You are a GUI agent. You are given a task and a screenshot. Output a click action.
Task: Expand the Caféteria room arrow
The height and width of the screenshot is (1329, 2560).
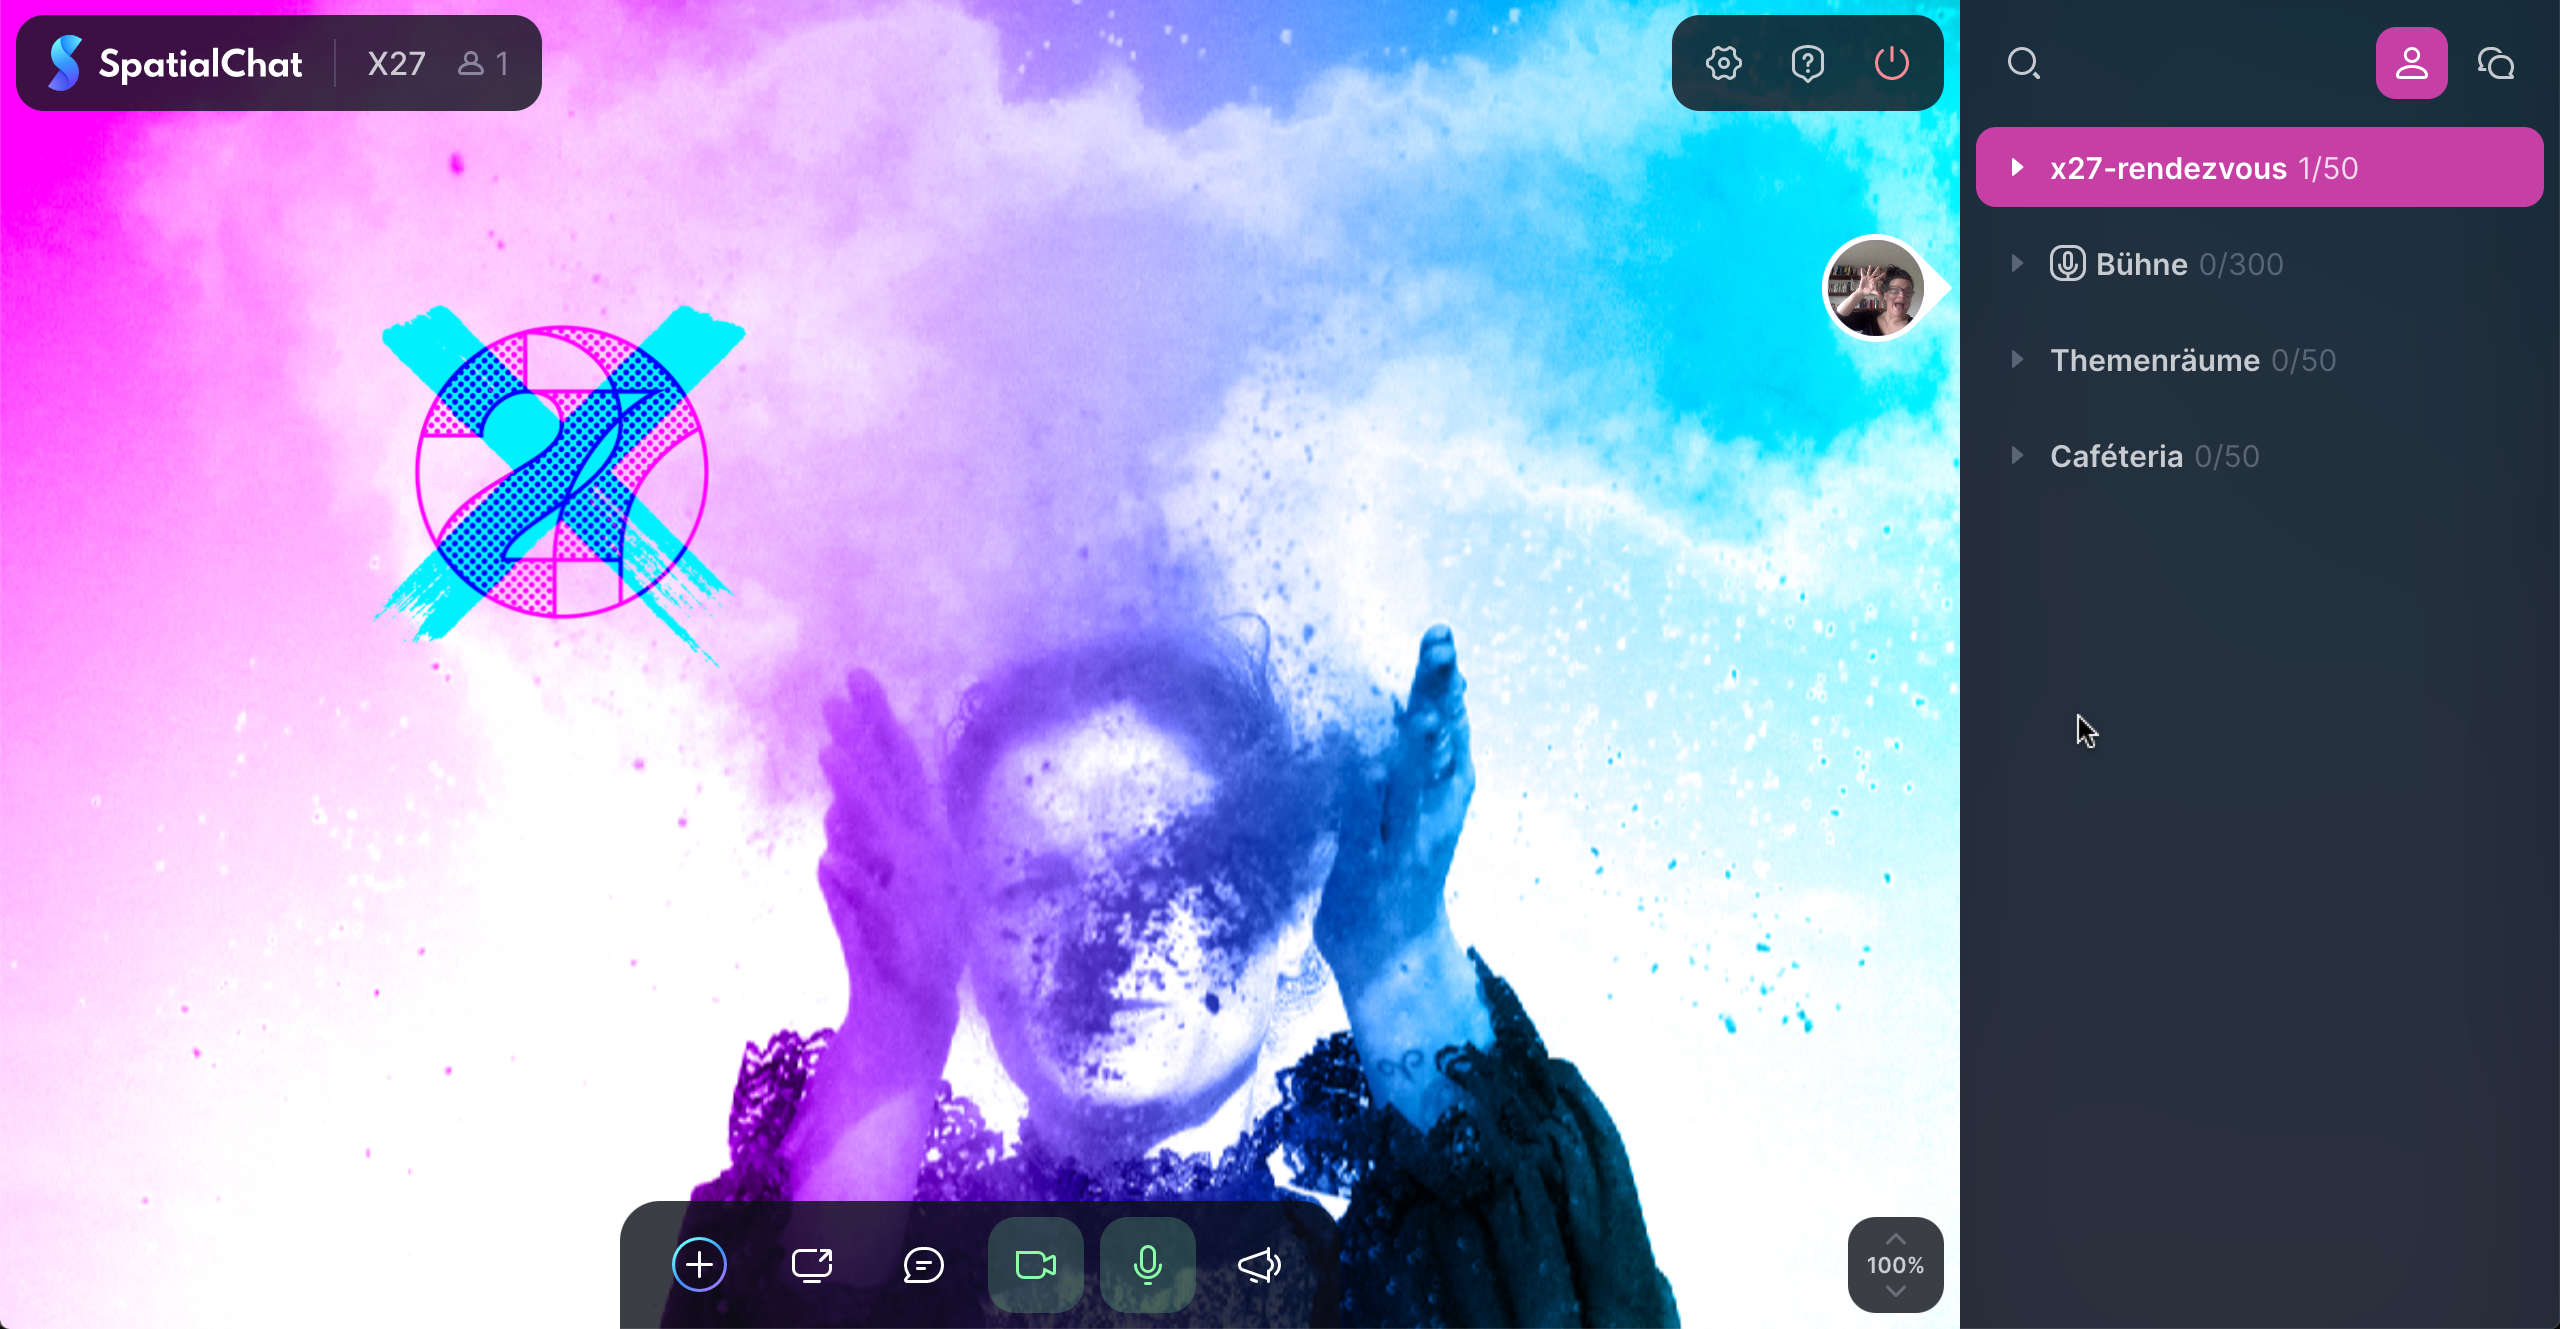pyautogui.click(x=2017, y=455)
